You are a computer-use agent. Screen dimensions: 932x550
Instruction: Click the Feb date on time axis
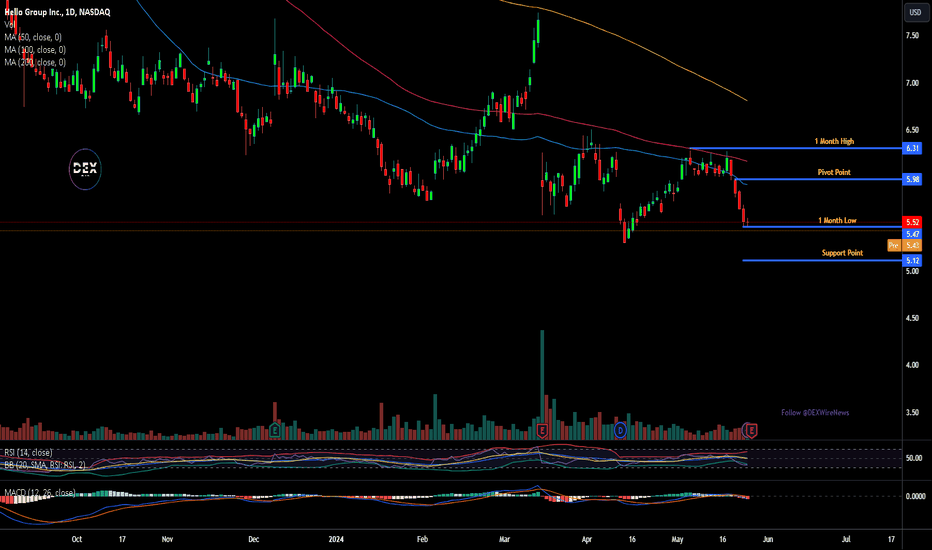[422, 539]
